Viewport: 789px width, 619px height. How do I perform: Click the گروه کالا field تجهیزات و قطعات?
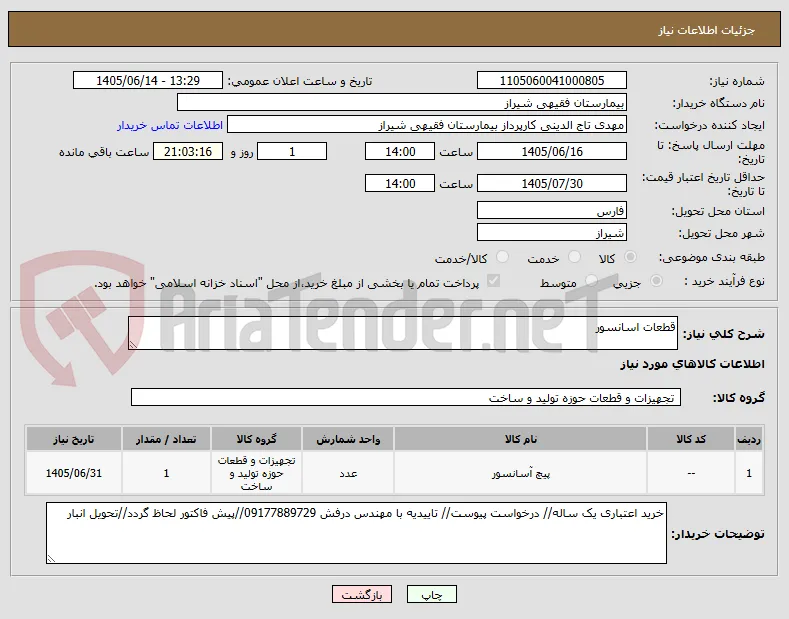click(x=406, y=398)
